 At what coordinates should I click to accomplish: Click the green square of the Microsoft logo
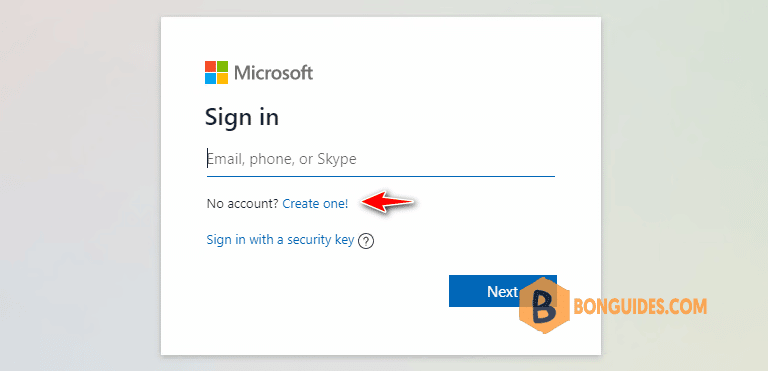point(222,67)
